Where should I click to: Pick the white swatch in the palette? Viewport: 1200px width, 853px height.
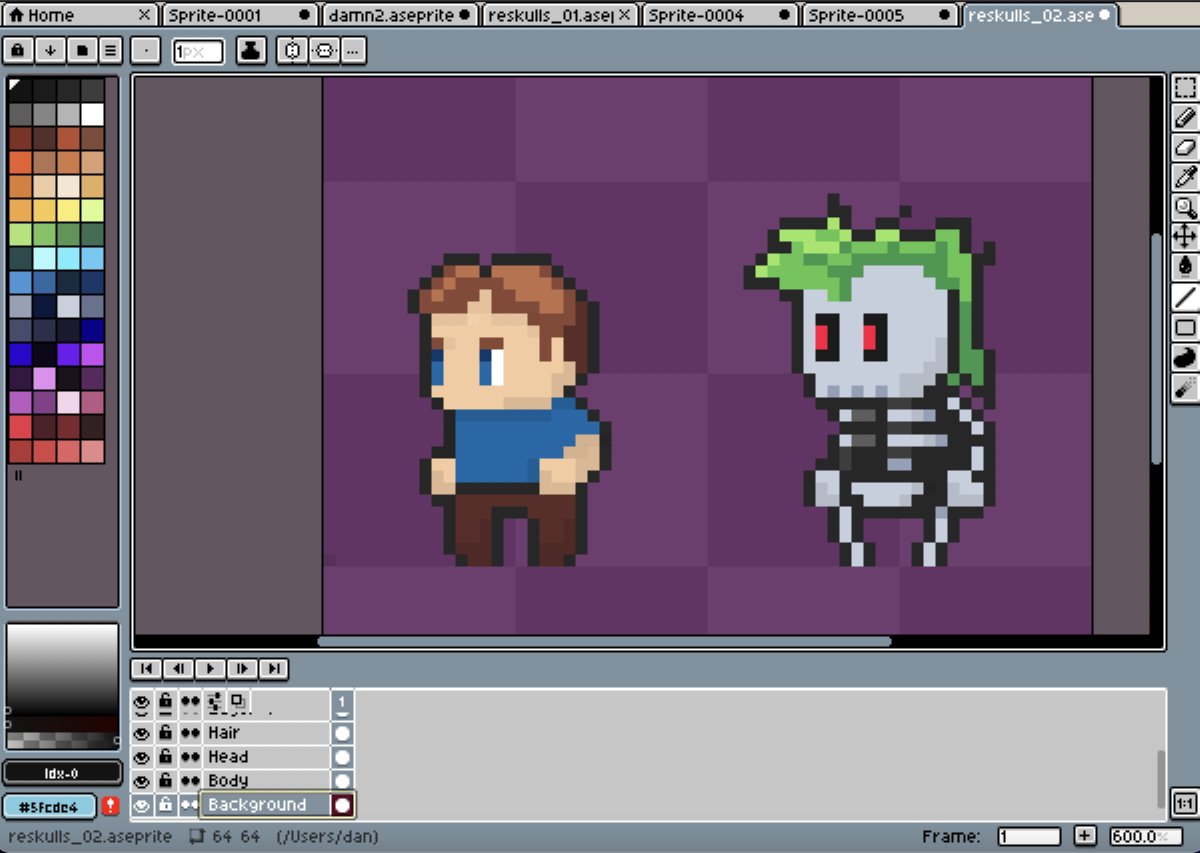tap(92, 114)
